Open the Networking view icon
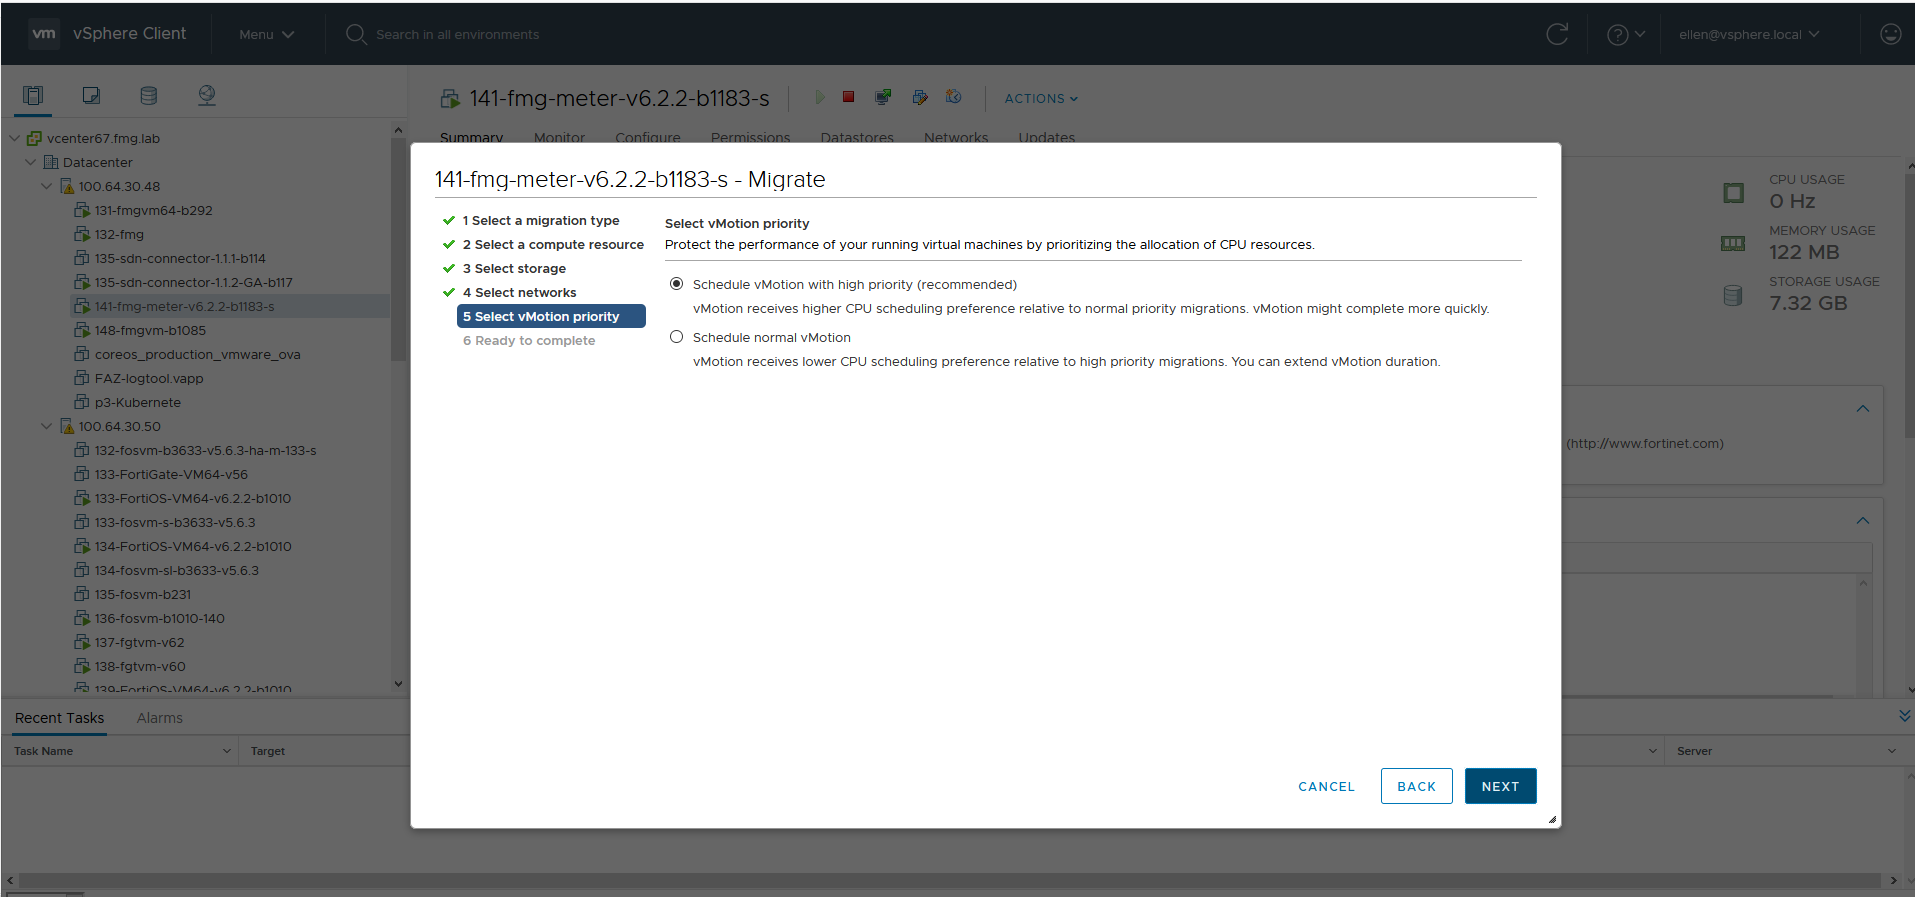Viewport: 1915px width, 897px height. tap(207, 95)
